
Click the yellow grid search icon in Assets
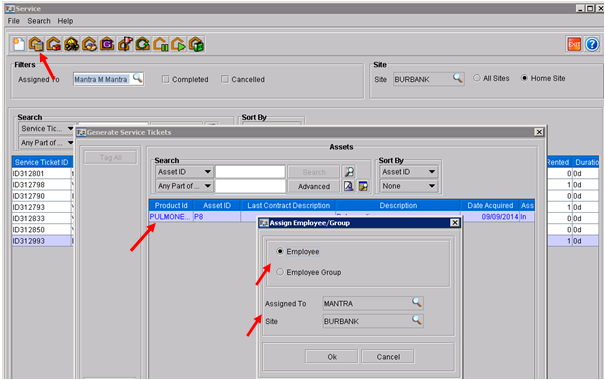pyautogui.click(x=363, y=186)
